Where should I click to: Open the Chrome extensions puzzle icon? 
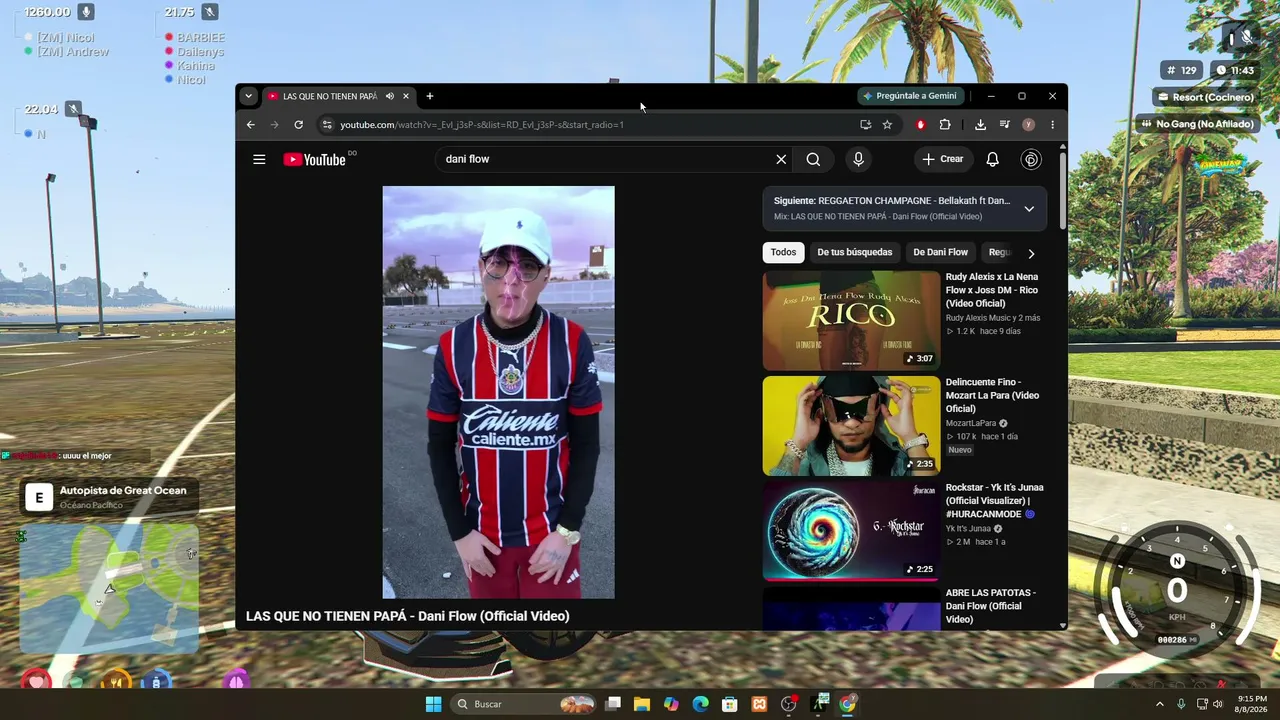[x=945, y=125]
